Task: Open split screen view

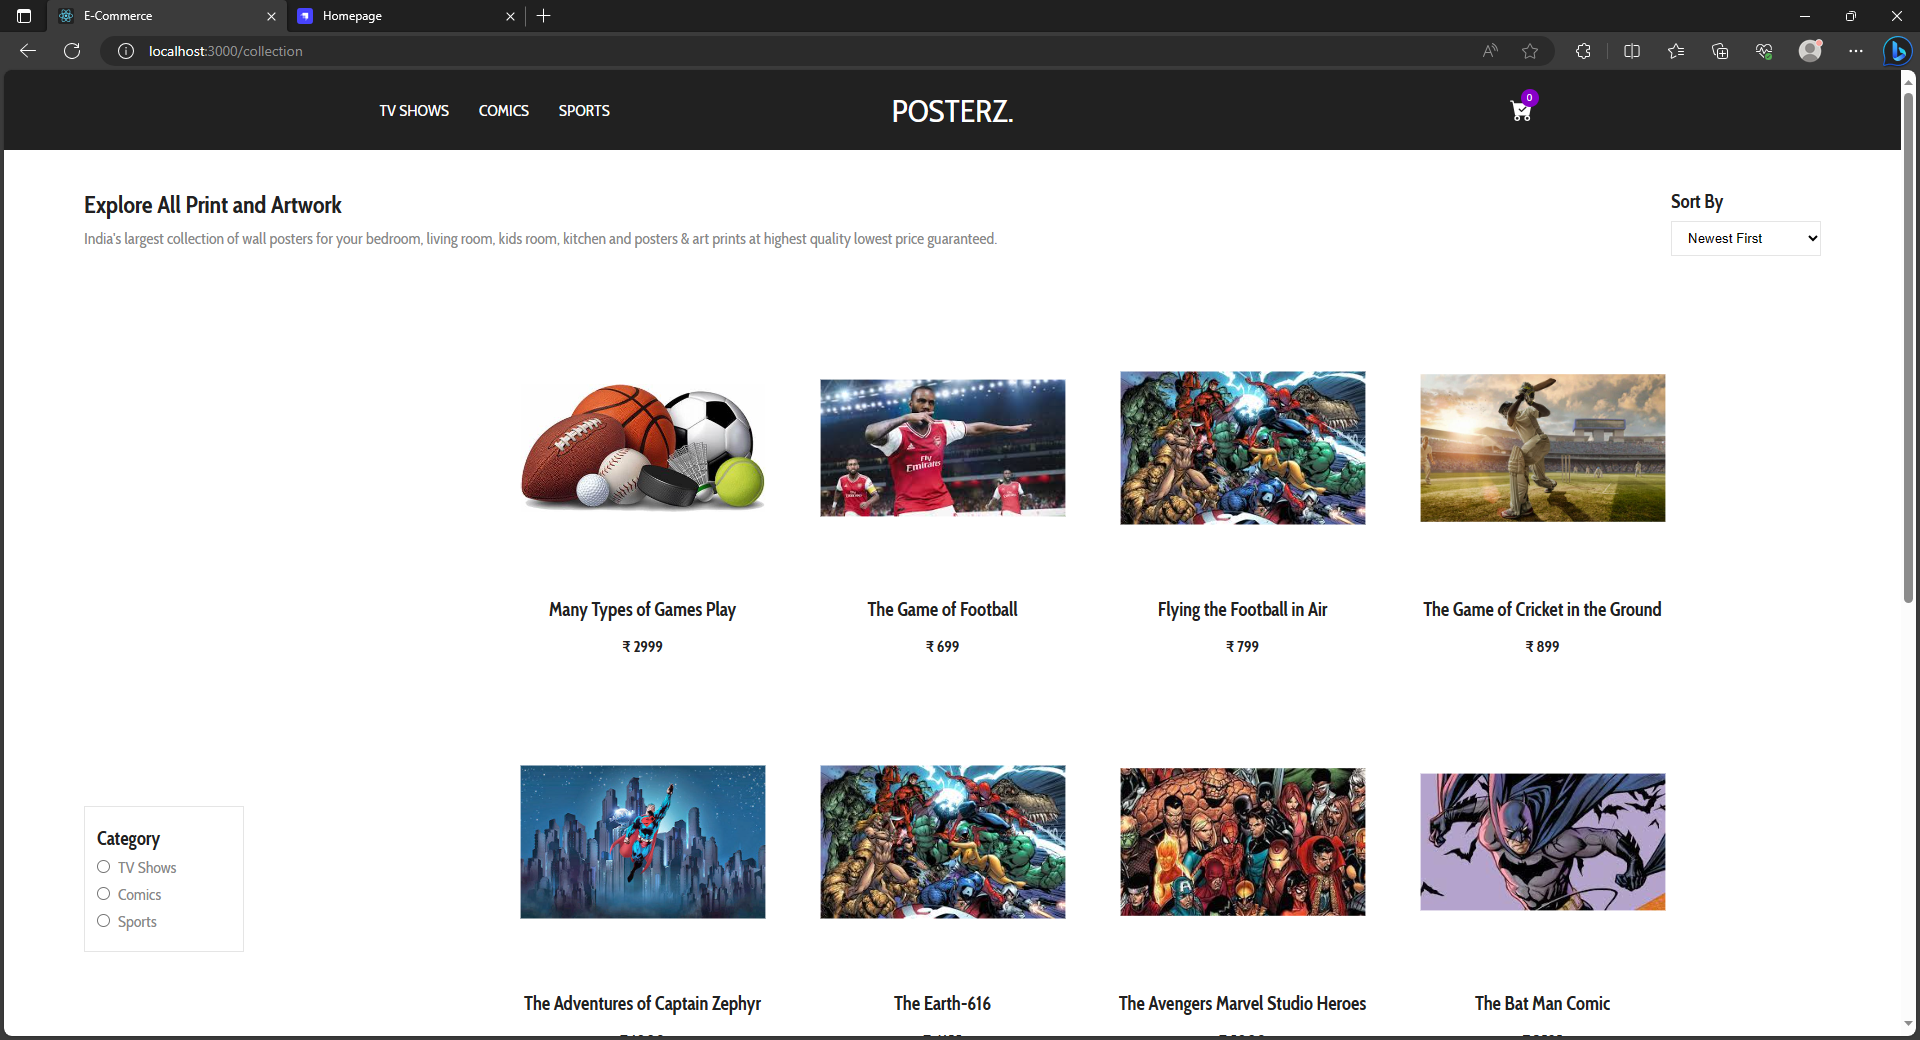Action: pyautogui.click(x=1631, y=51)
